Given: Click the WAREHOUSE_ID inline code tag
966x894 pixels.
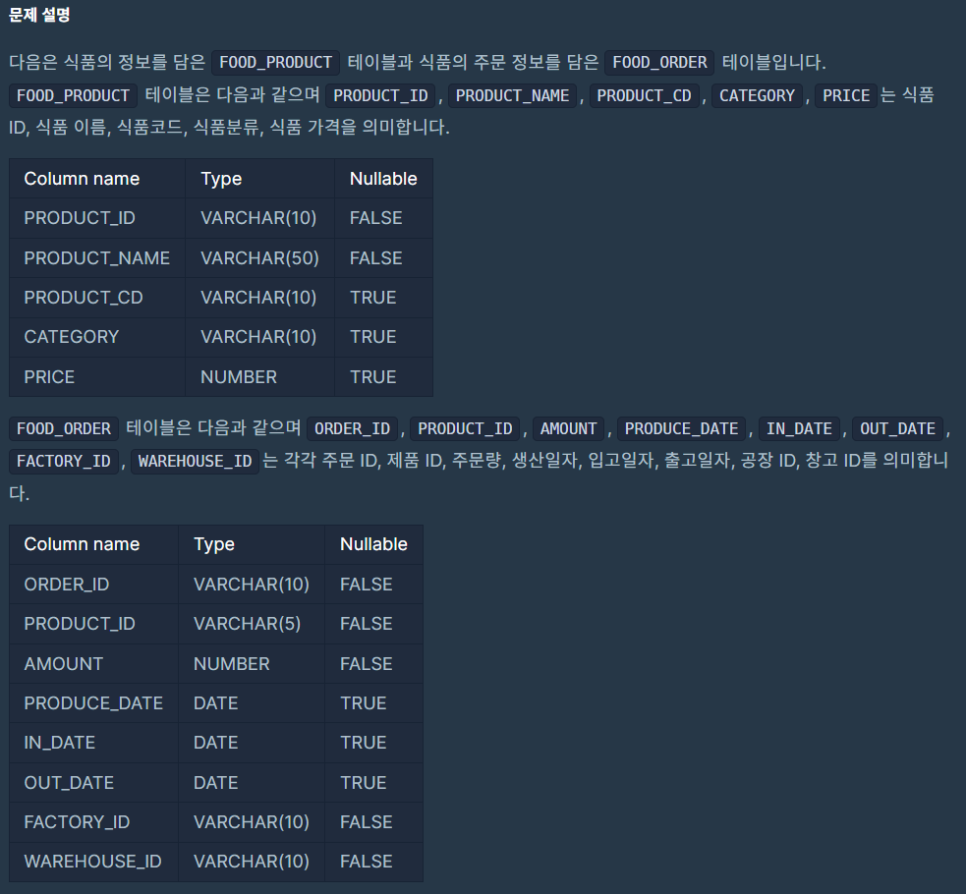Looking at the screenshot, I should tap(195, 461).
